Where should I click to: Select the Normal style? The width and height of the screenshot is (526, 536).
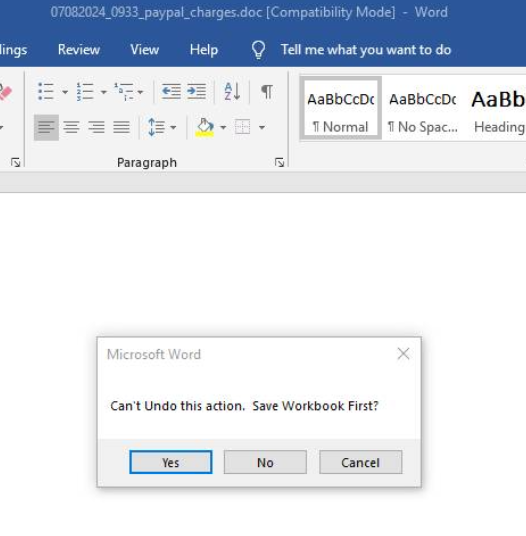click(x=341, y=108)
